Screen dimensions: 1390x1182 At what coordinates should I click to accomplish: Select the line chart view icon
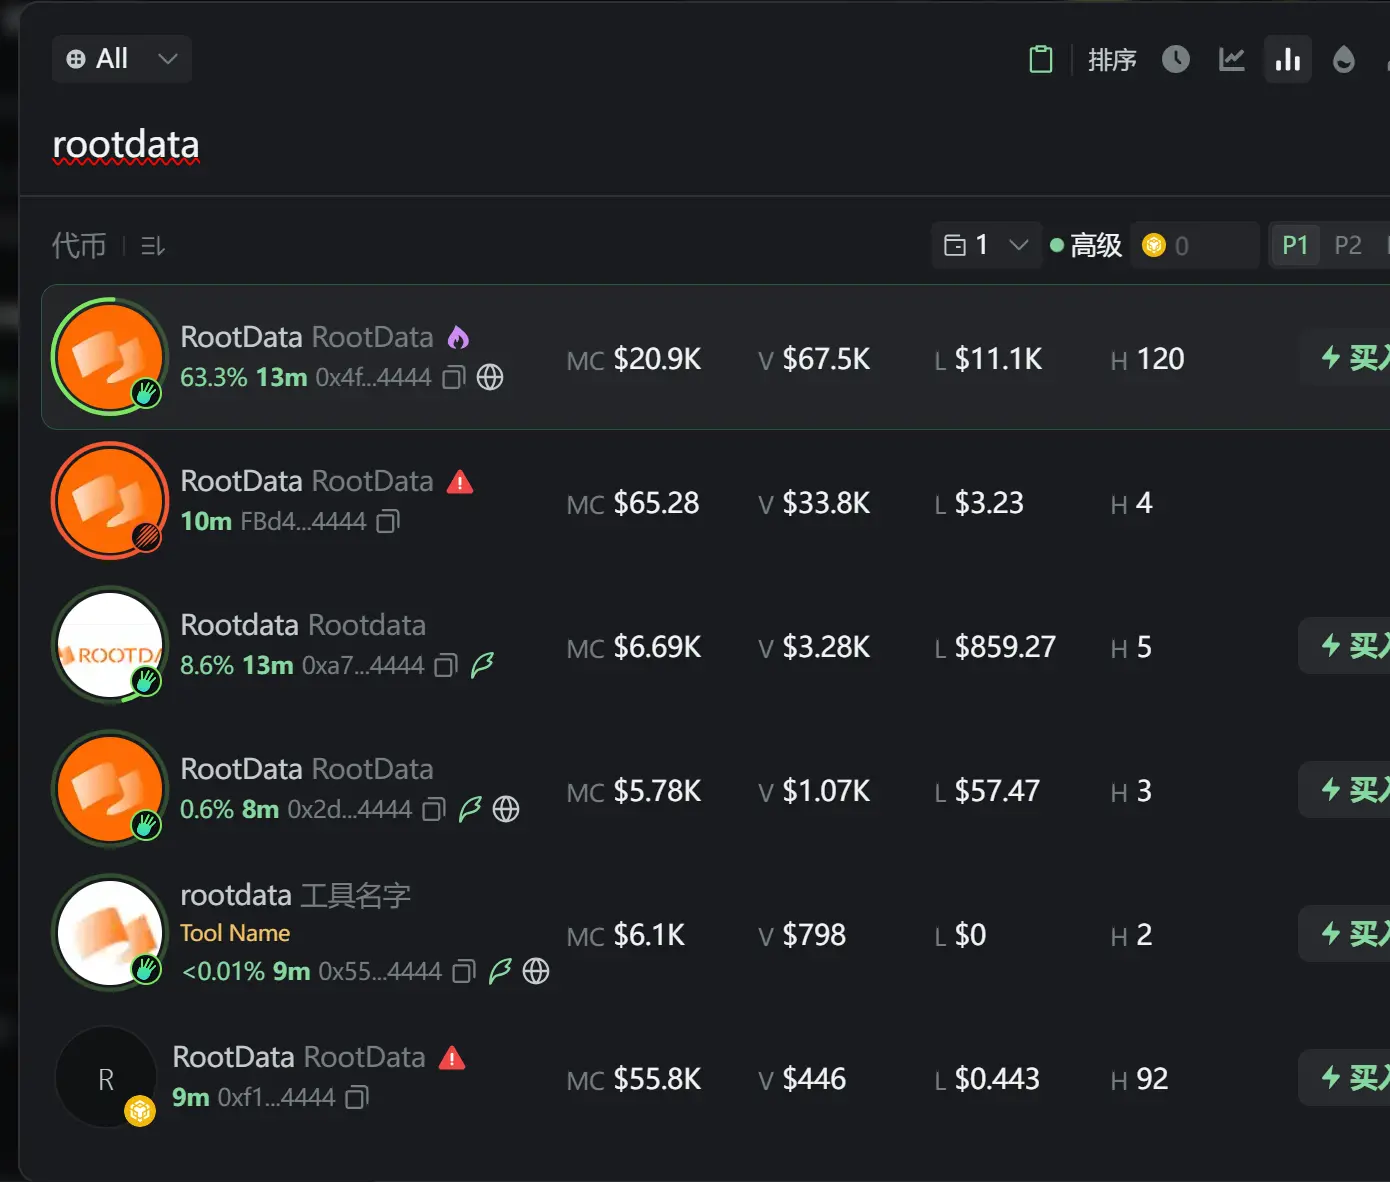pos(1231,59)
